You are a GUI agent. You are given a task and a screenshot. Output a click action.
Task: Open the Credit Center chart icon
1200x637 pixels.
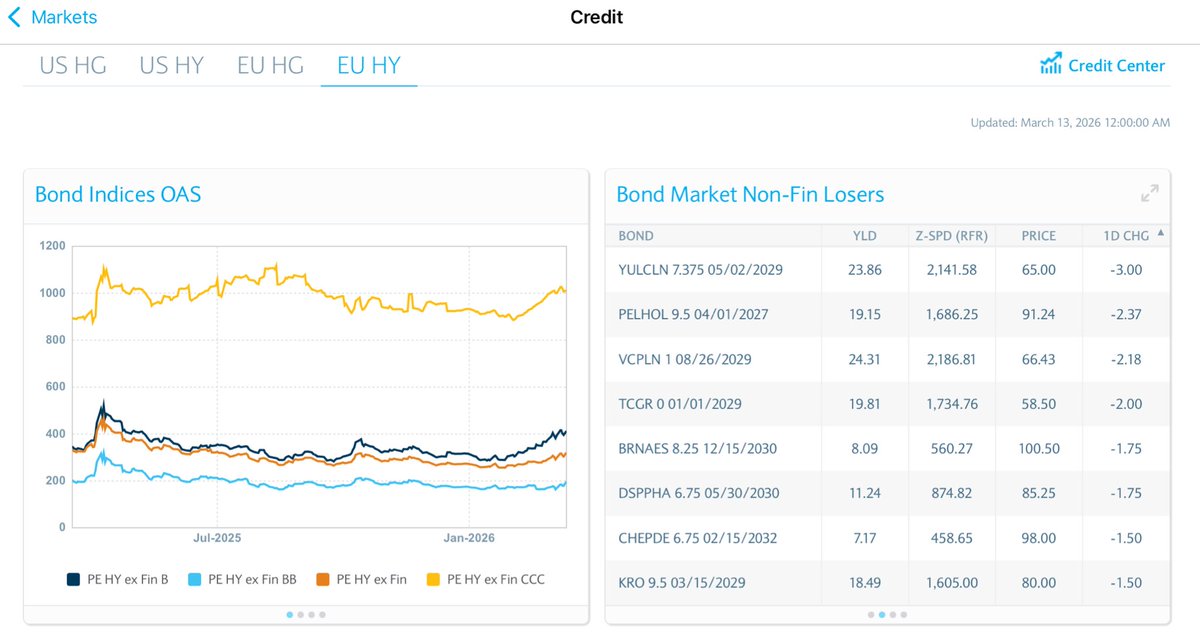[1050, 64]
